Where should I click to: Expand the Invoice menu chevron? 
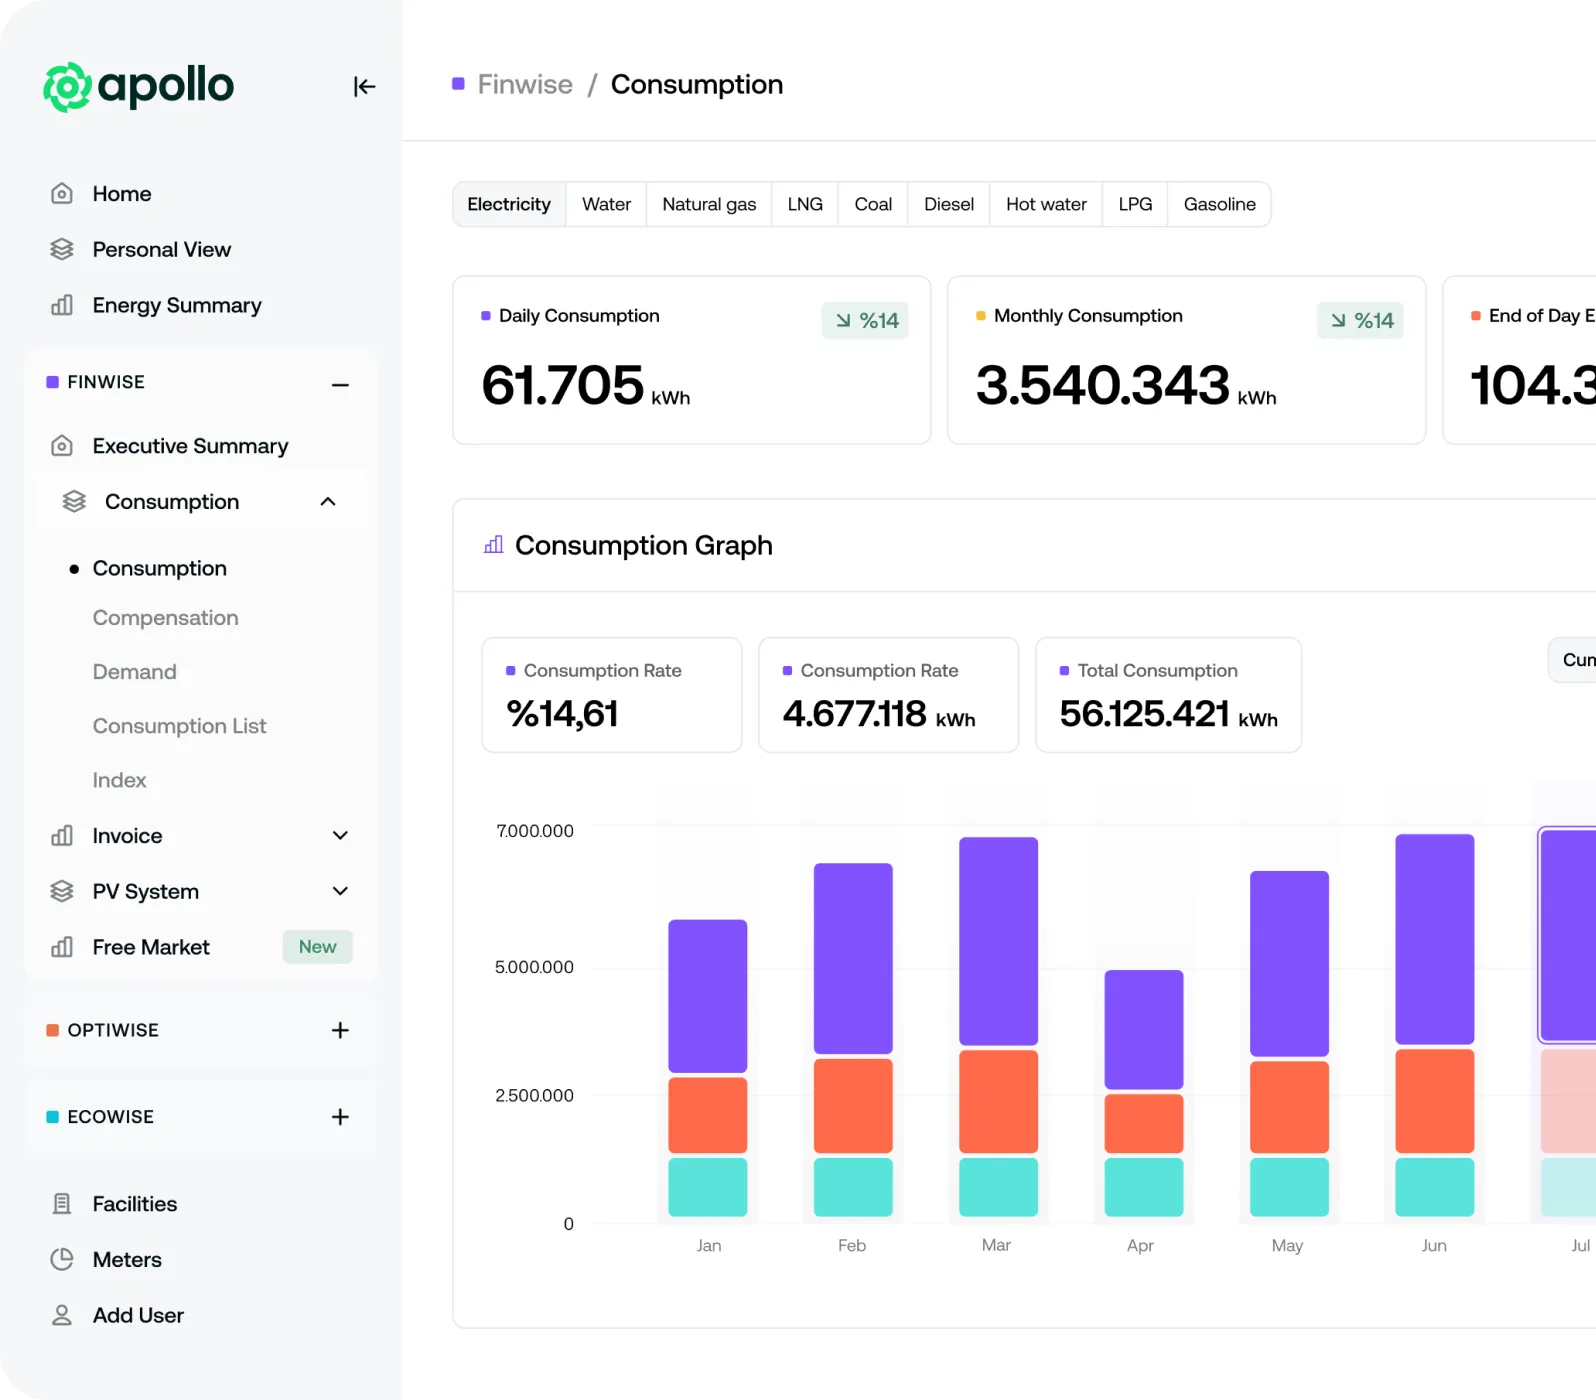point(340,836)
